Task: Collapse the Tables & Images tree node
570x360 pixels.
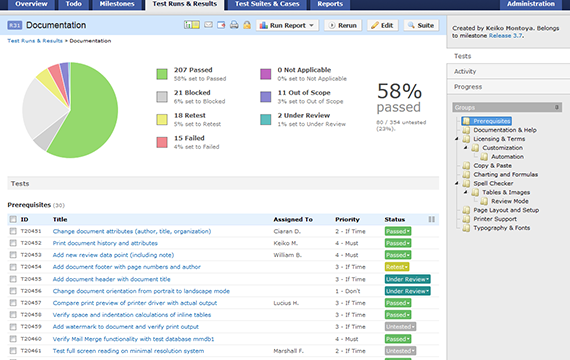Action: pyautogui.click(x=466, y=192)
